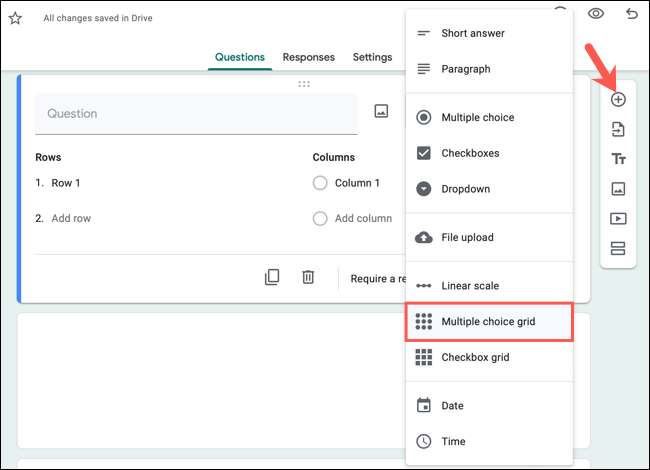Image resolution: width=650 pixels, height=470 pixels.
Task: Choose Short answer question type
Action: (x=490, y=33)
